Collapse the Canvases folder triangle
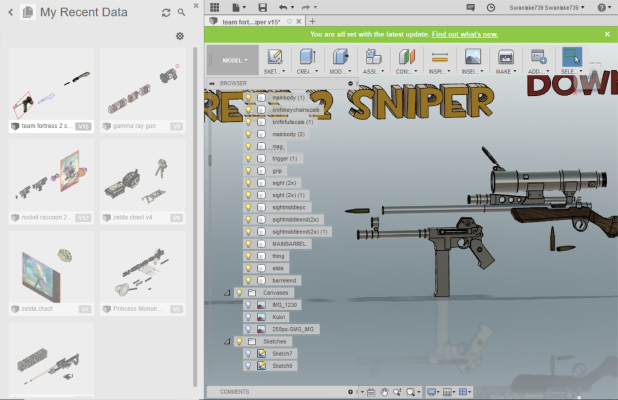Screen dimensions: 618x400 pos(227,293)
